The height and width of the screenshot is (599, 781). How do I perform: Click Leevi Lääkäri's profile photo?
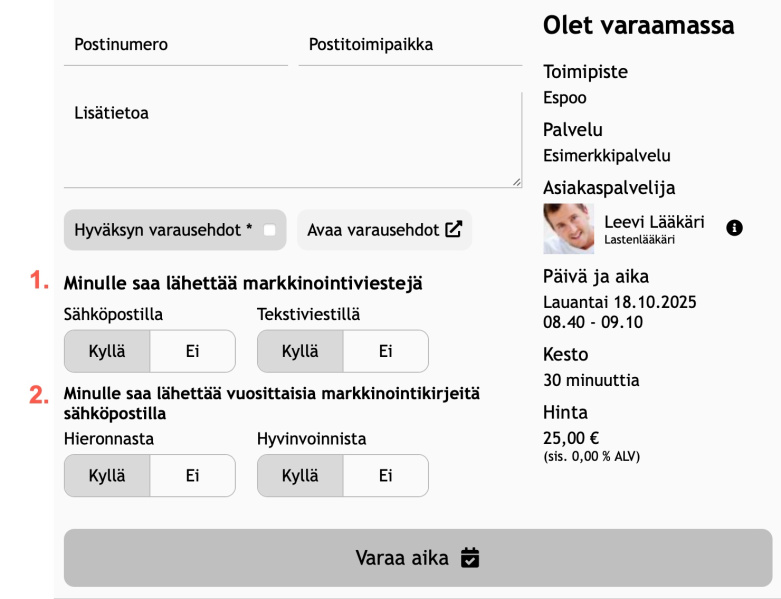tap(568, 228)
